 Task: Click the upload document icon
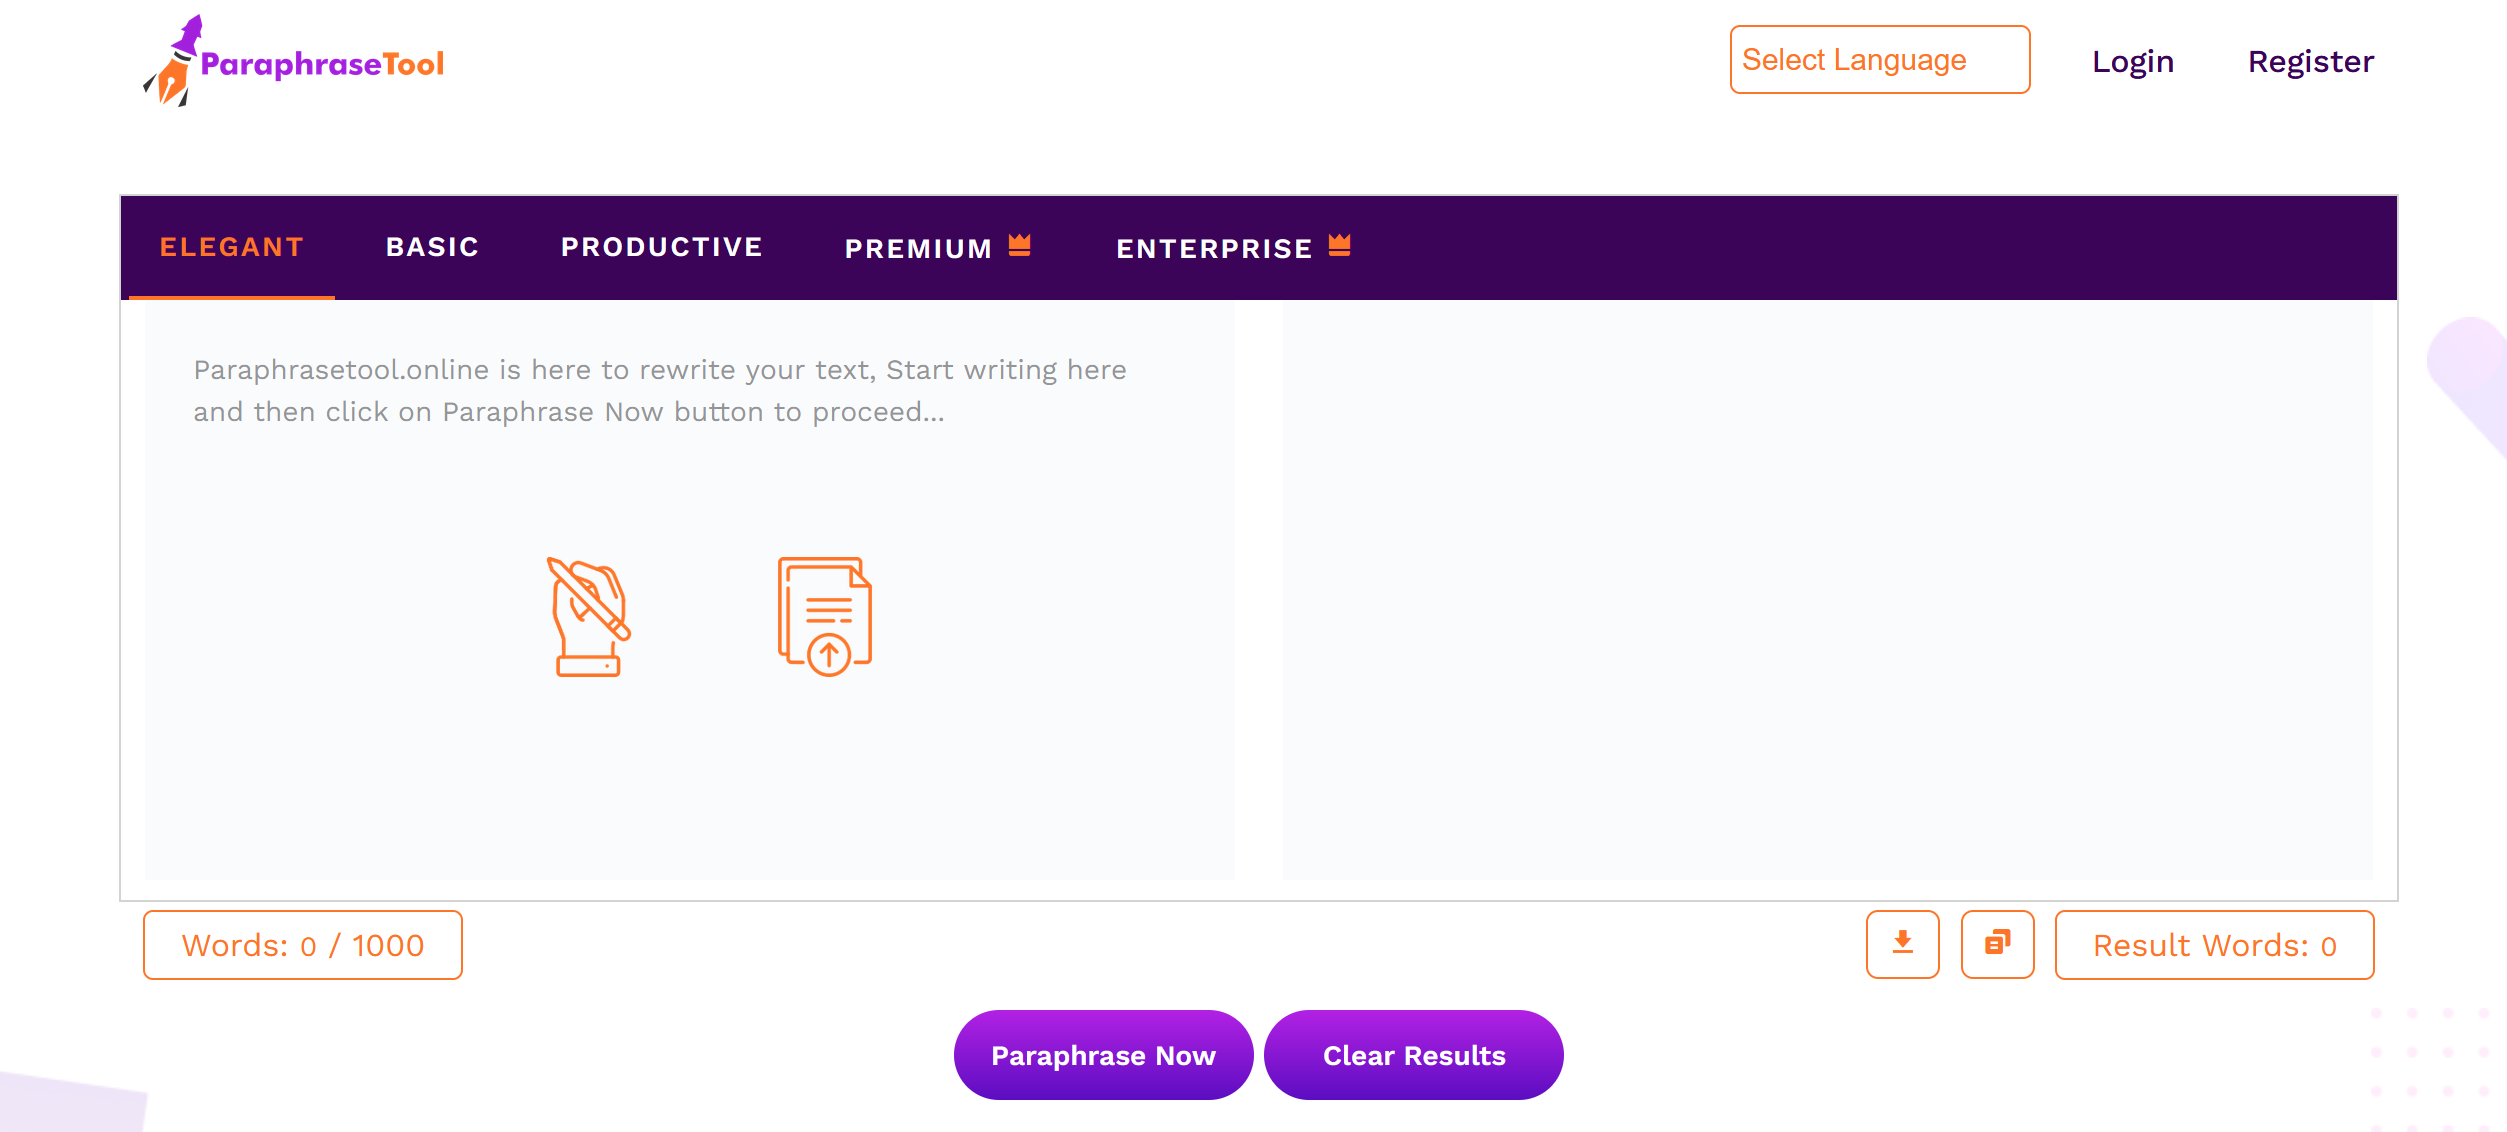[825, 617]
